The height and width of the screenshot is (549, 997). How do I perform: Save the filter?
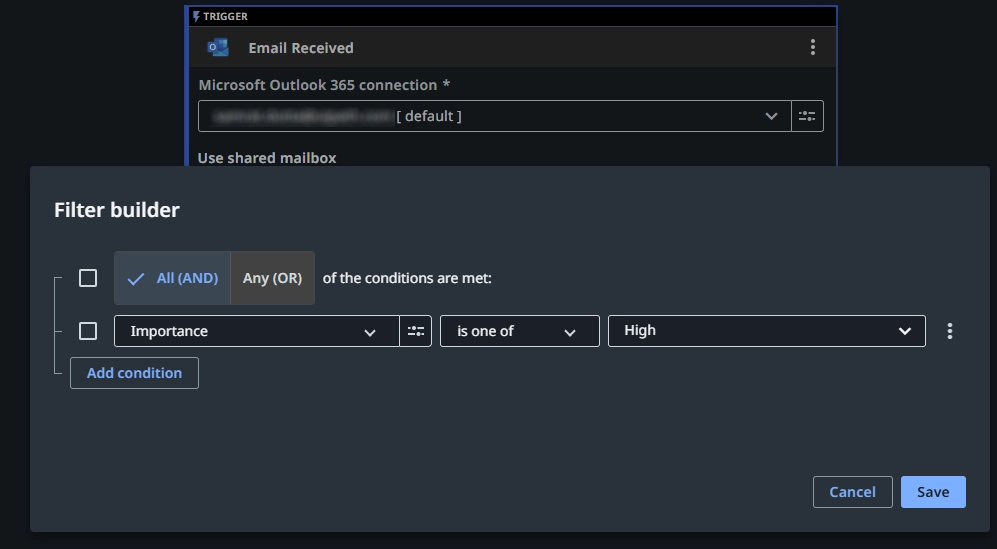click(932, 492)
